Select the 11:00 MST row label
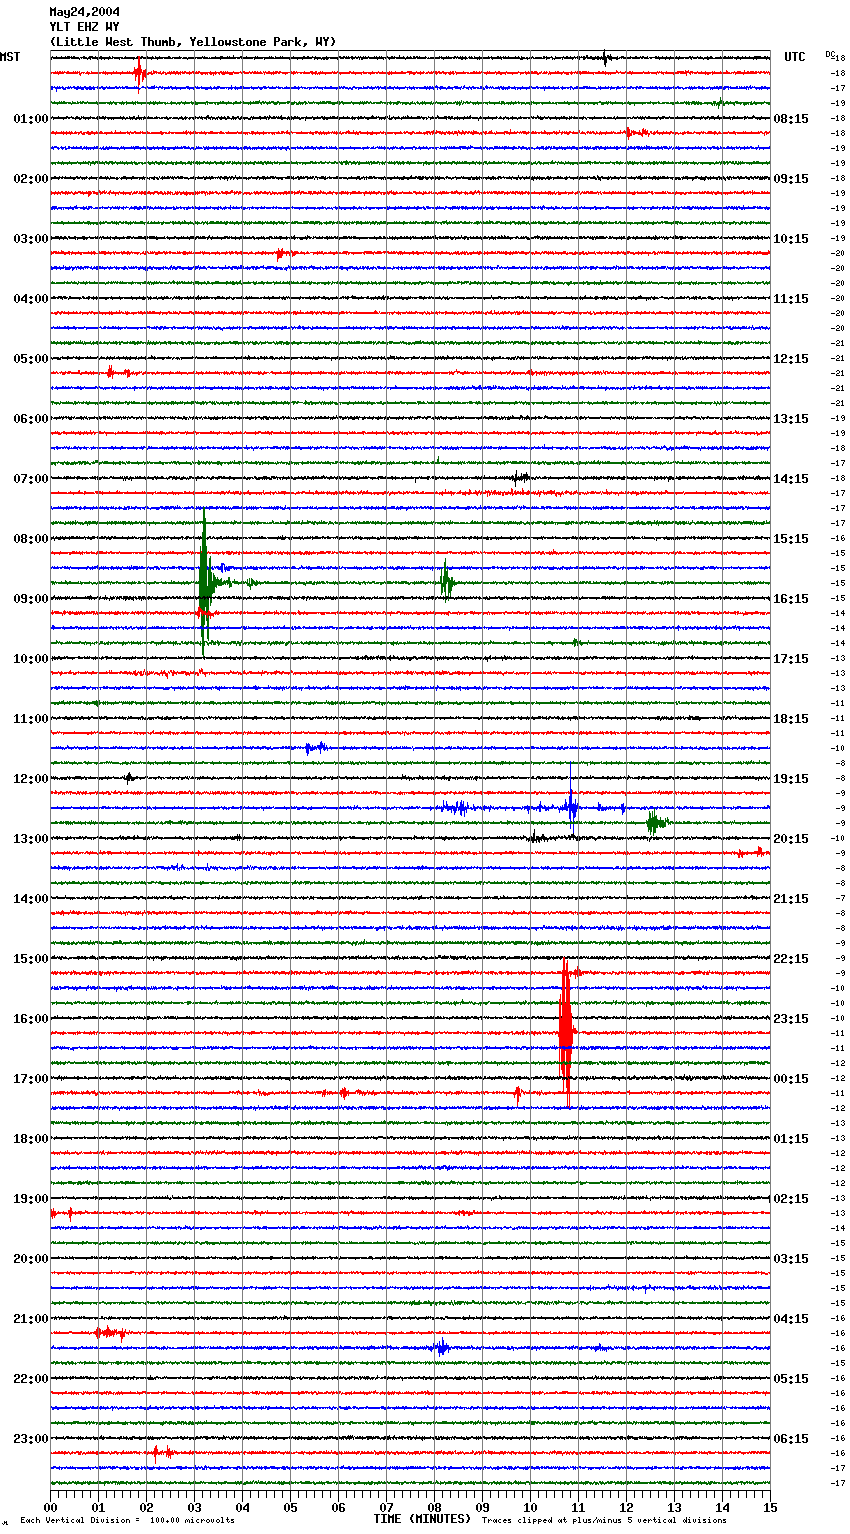 click(31, 719)
